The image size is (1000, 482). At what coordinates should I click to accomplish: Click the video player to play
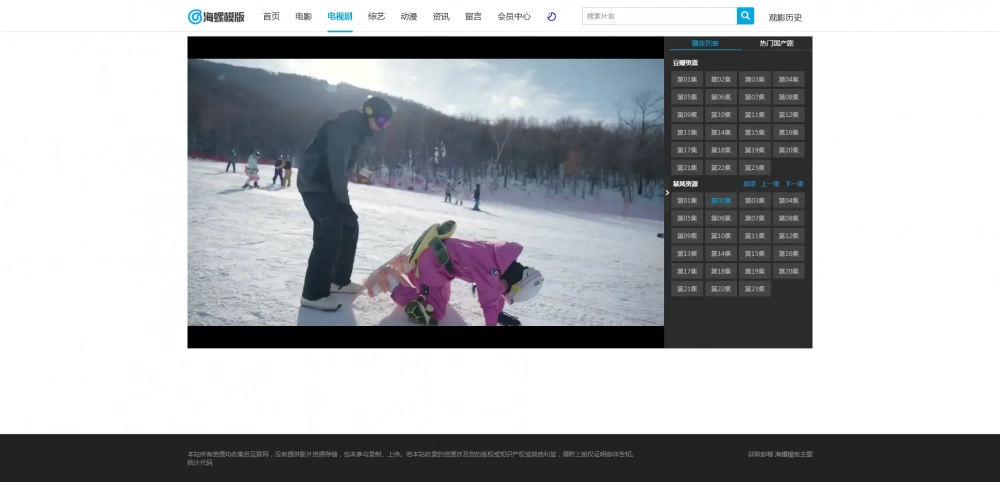pyautogui.click(x=425, y=192)
